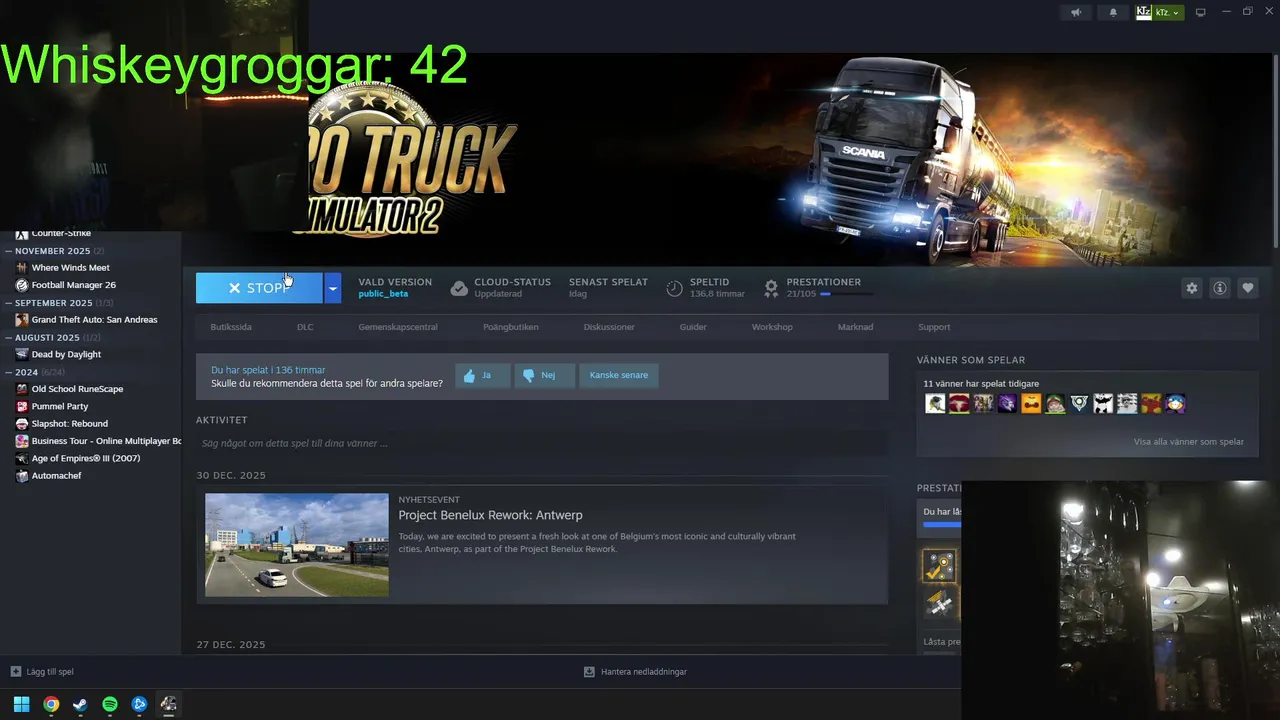This screenshot has height=720, width=1280.
Task: Select Pummel Party in library
Action: pyautogui.click(x=60, y=406)
